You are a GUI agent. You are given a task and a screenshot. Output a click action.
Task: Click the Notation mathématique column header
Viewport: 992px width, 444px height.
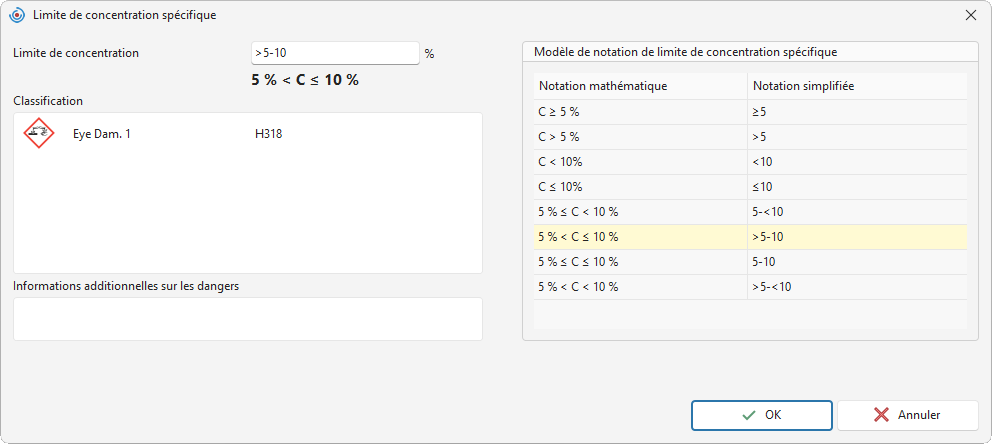640,86
